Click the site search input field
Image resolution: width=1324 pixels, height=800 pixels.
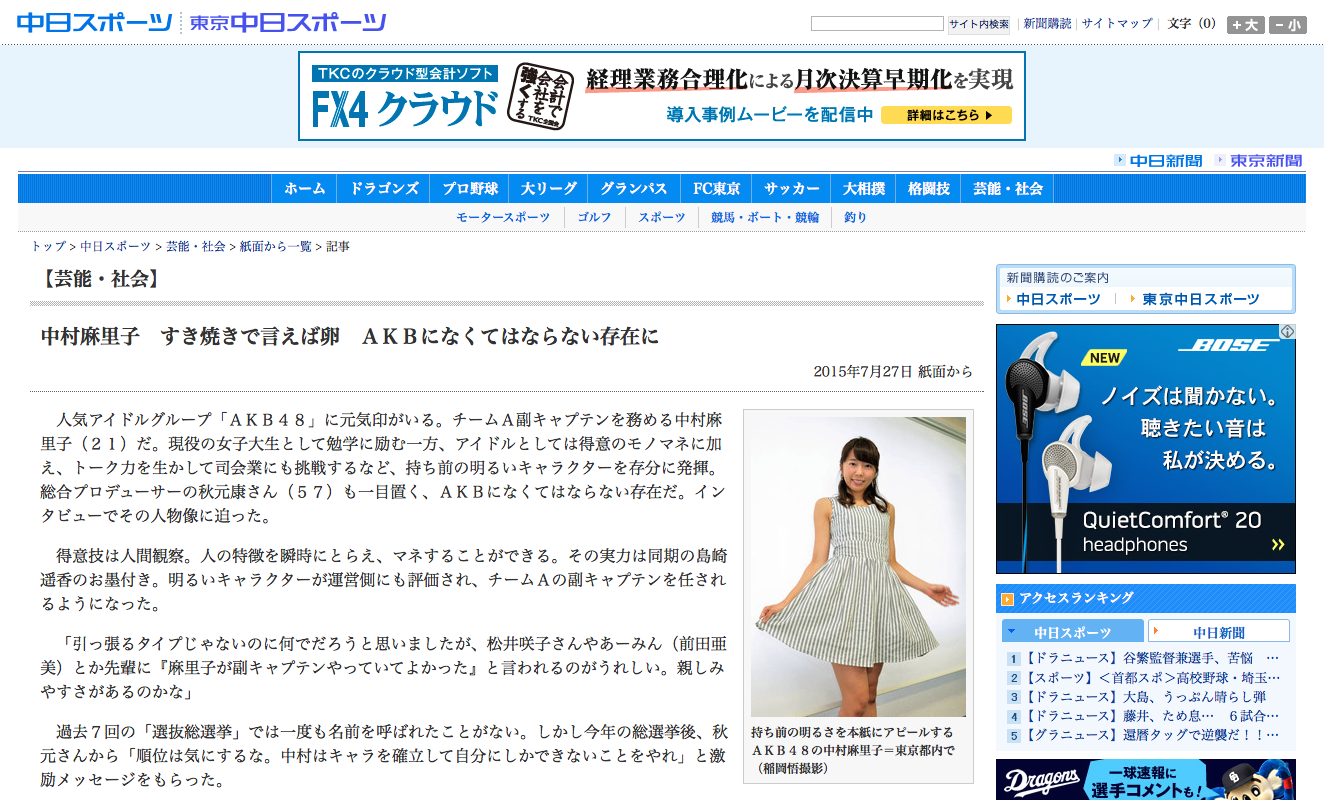pos(877,22)
